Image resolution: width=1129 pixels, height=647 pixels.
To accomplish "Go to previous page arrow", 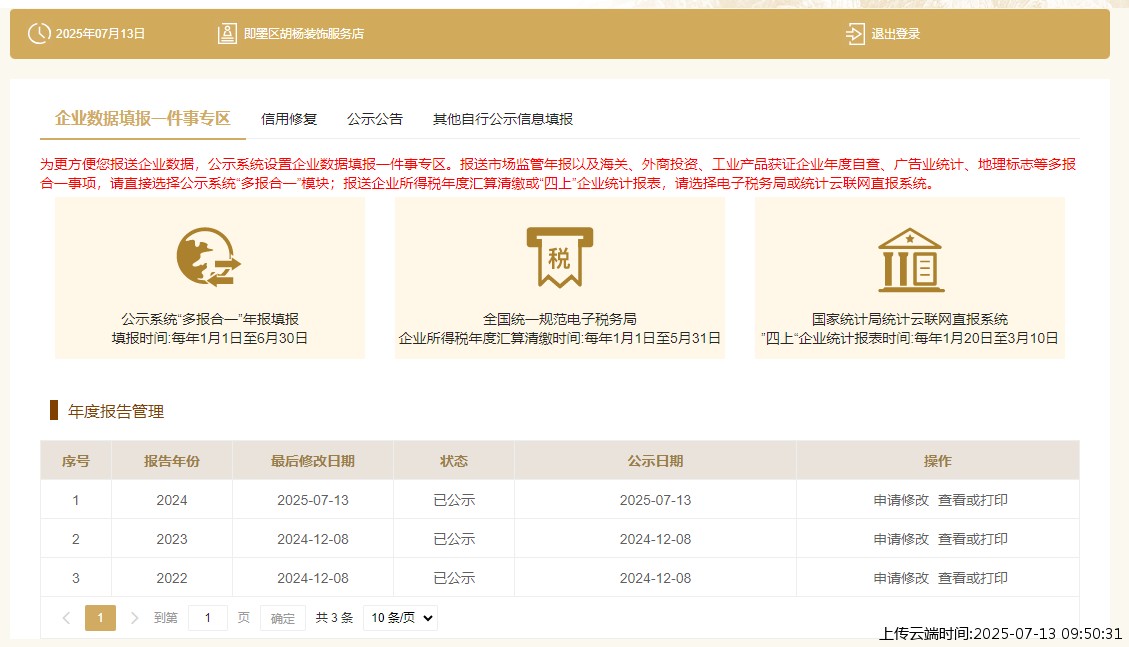I will click(66, 617).
